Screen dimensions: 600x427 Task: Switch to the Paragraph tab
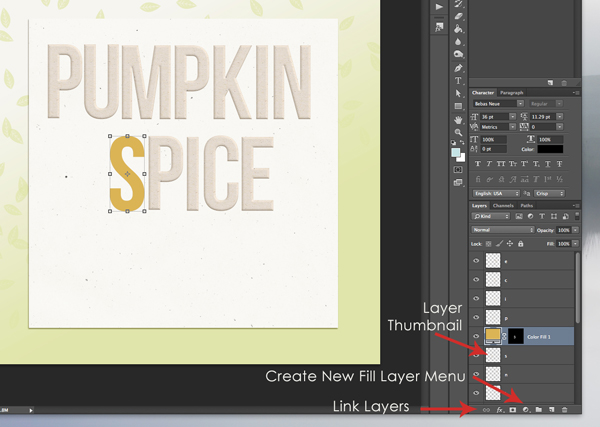coord(512,92)
